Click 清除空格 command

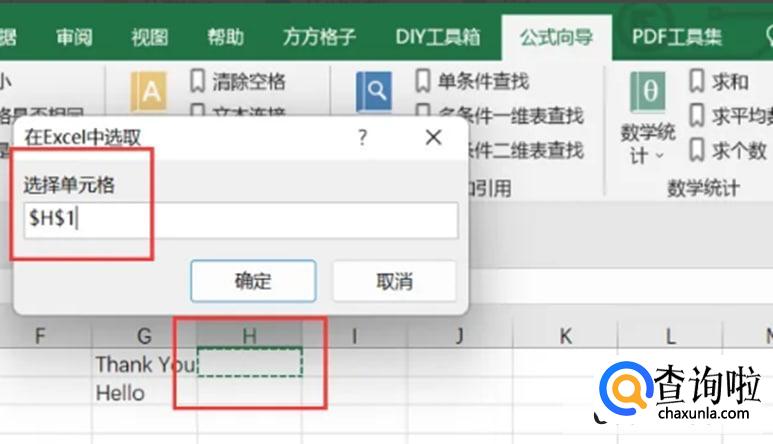point(239,81)
